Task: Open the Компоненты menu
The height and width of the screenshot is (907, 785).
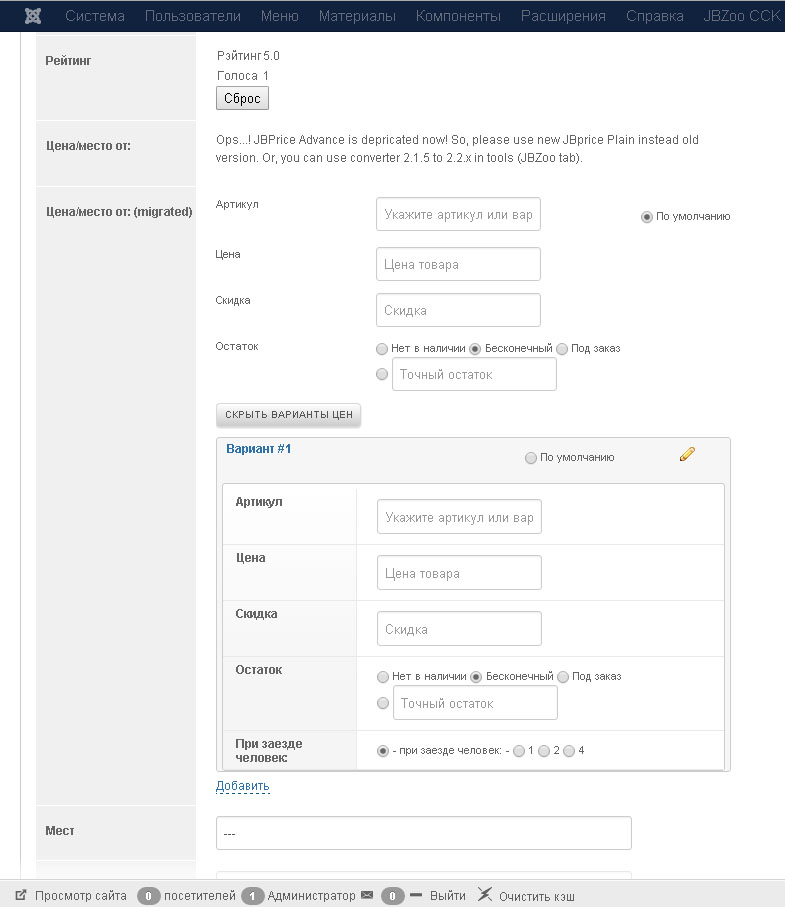Action: coord(458,16)
